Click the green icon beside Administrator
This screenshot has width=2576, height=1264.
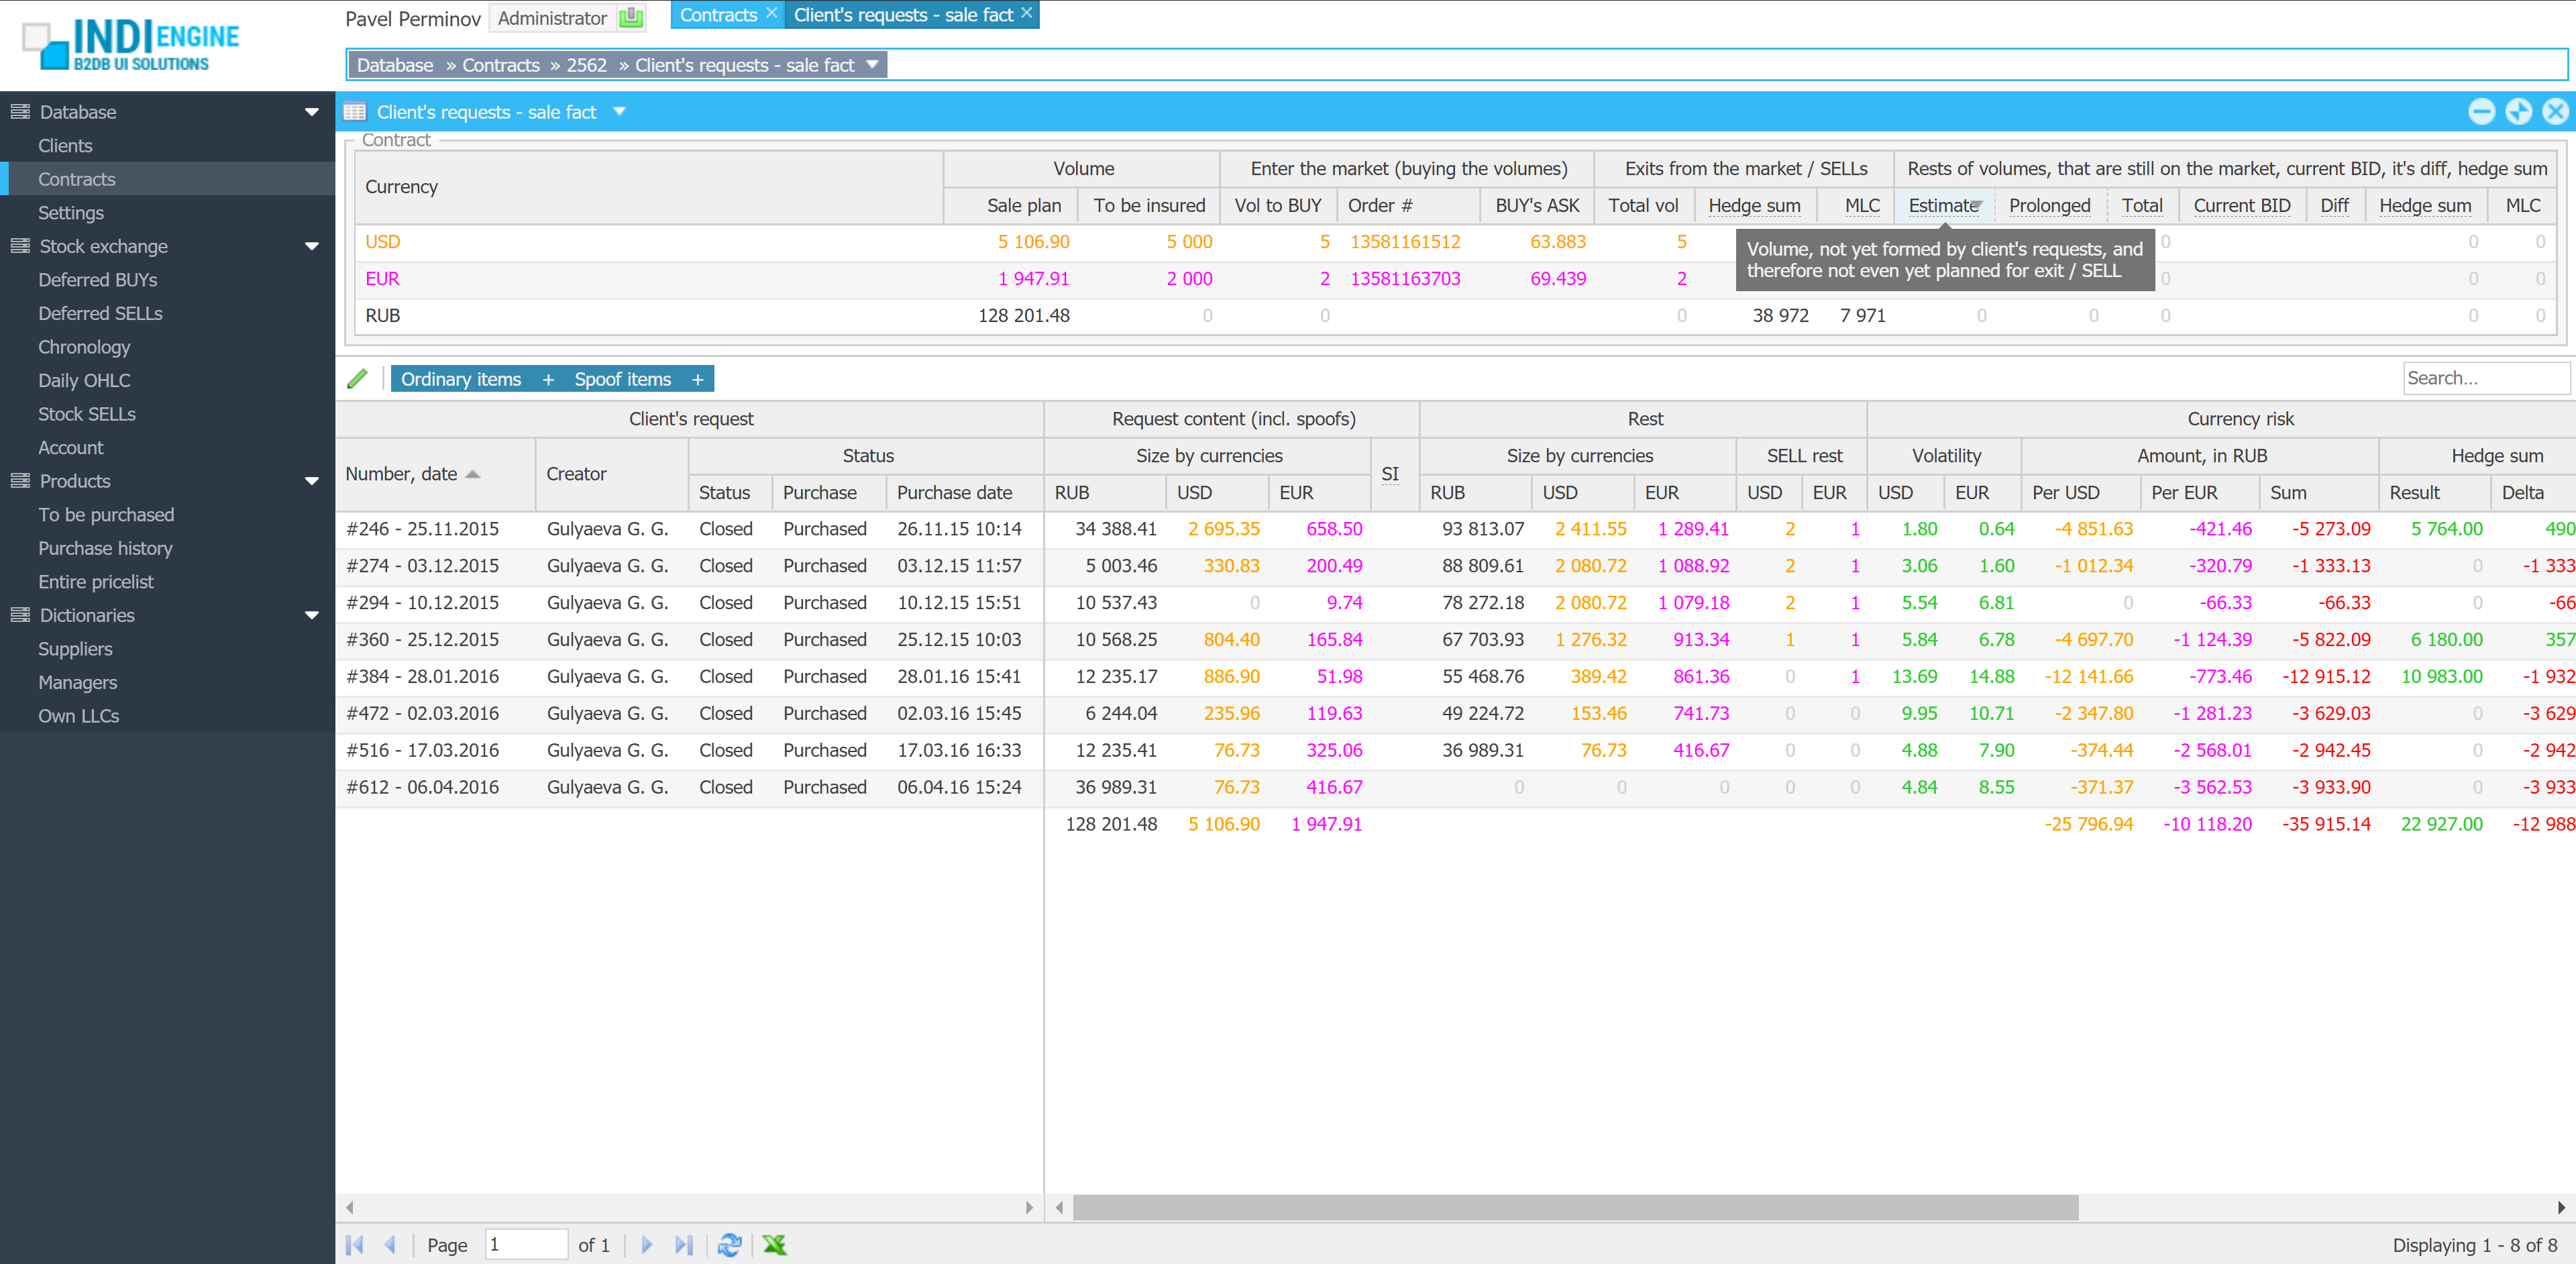630,17
